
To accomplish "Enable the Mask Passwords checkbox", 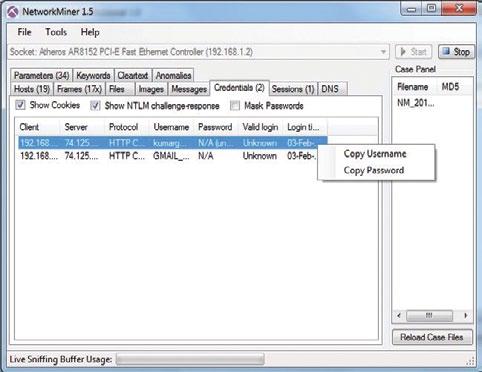I will pos(235,106).
